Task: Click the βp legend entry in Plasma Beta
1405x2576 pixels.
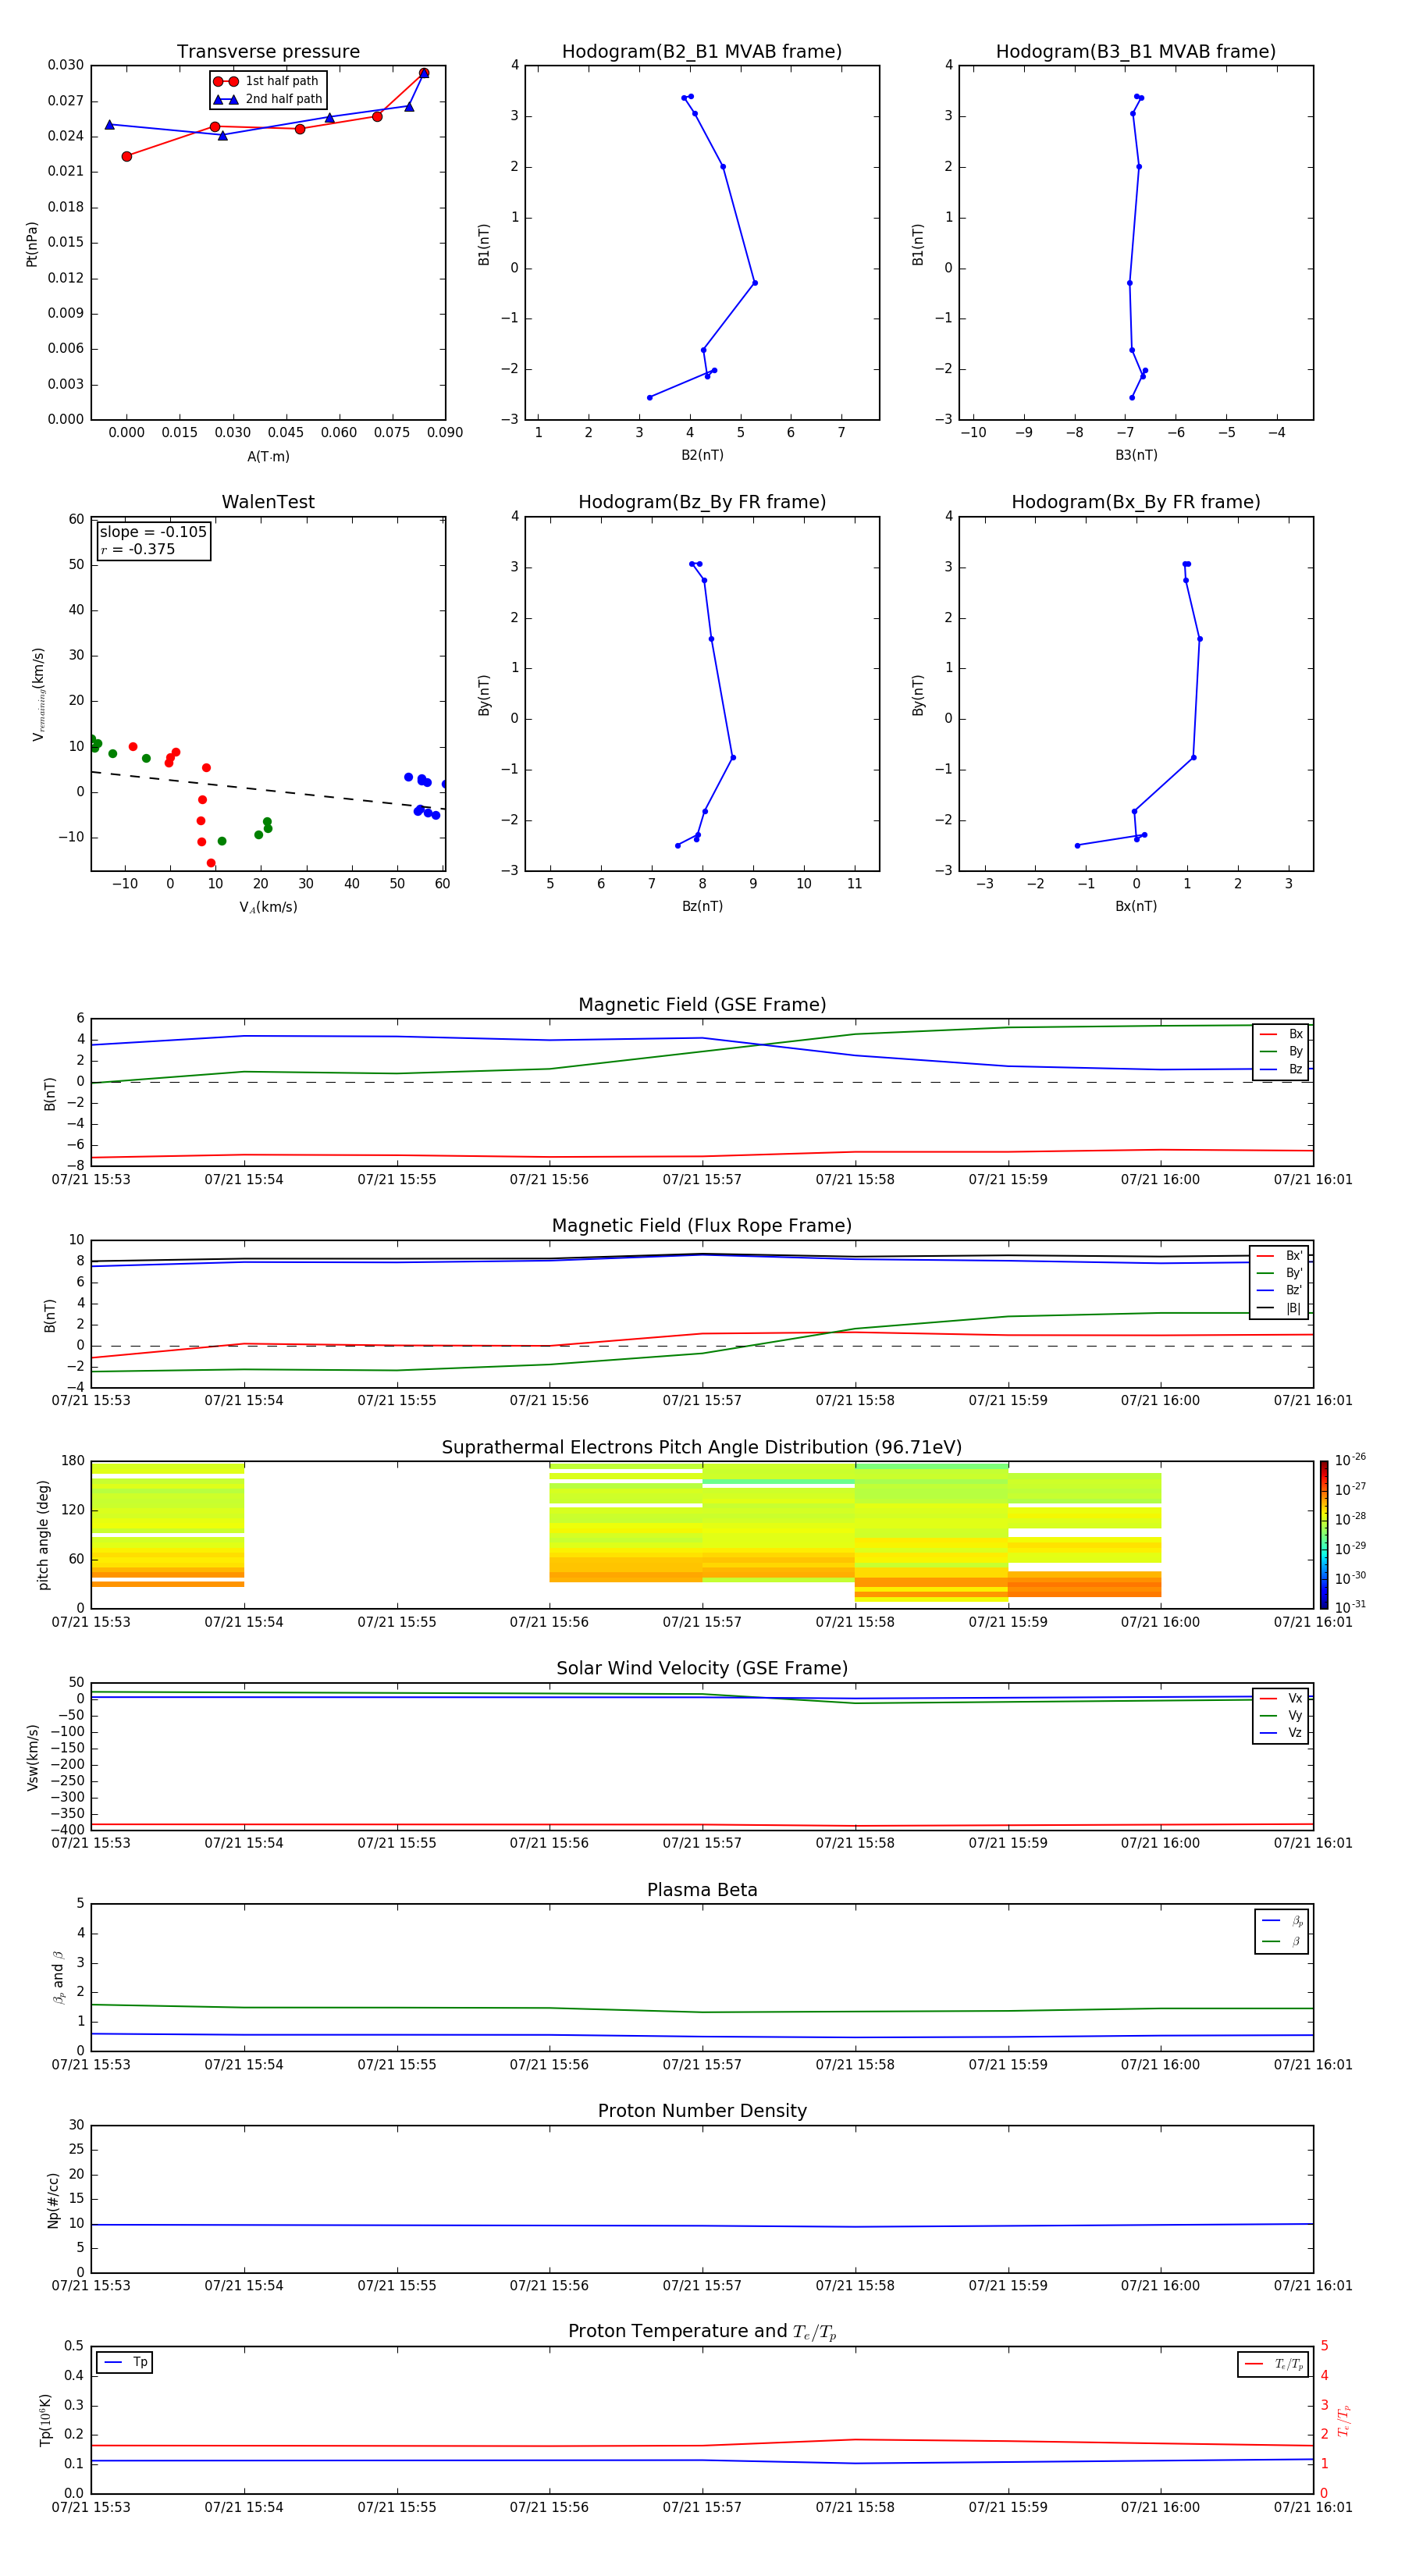Action: (1282, 1921)
